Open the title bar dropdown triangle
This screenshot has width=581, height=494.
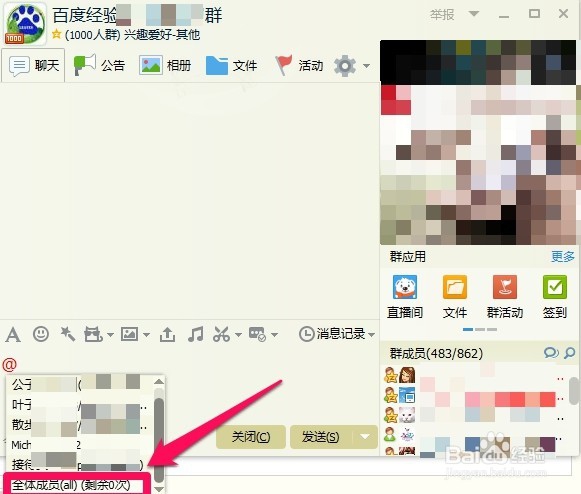[474, 14]
